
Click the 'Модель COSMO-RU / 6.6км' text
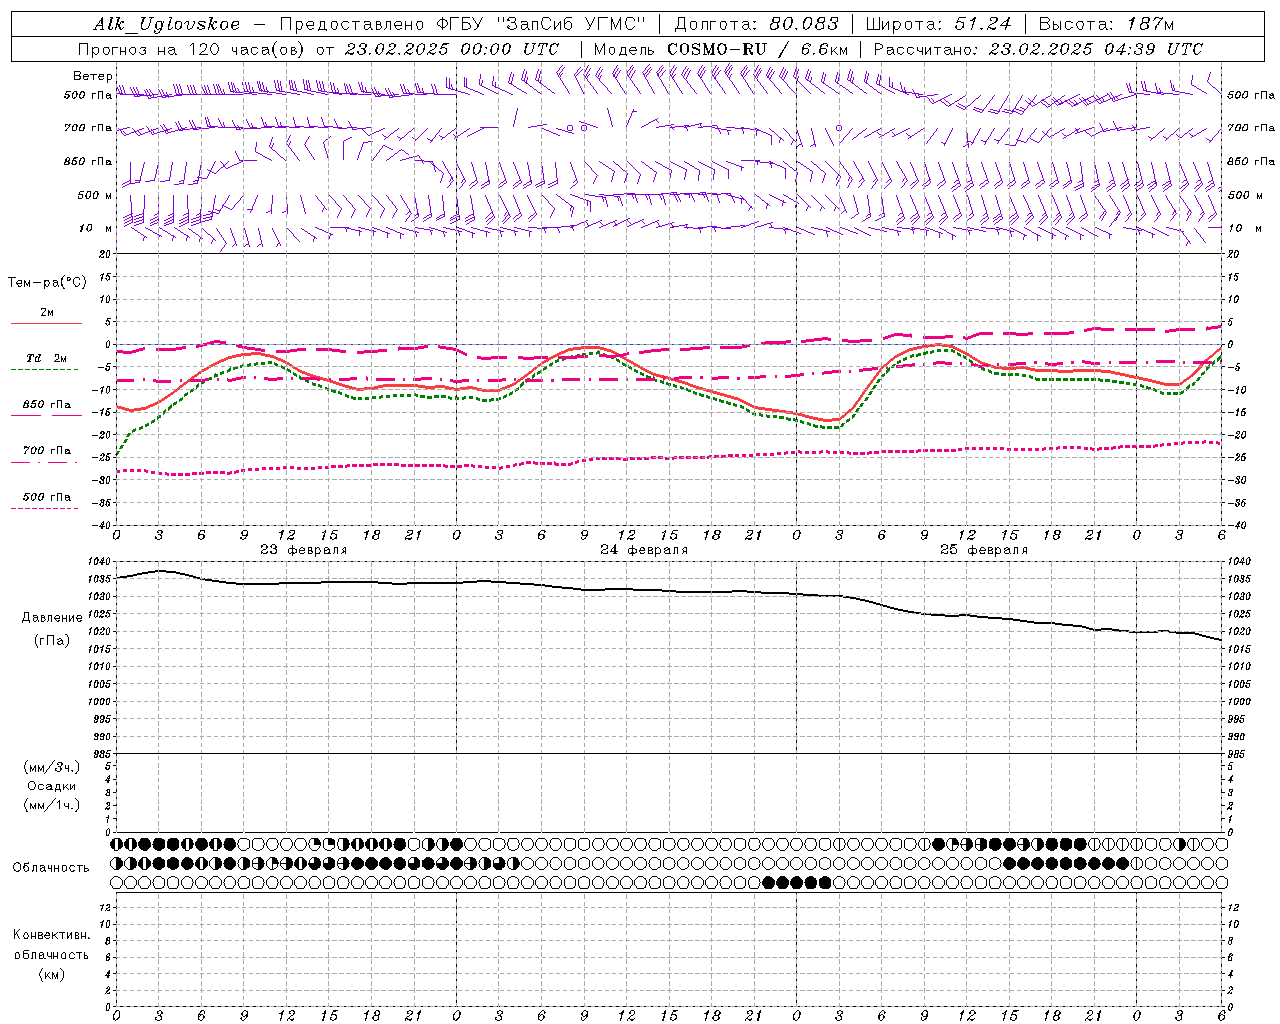[720, 49]
